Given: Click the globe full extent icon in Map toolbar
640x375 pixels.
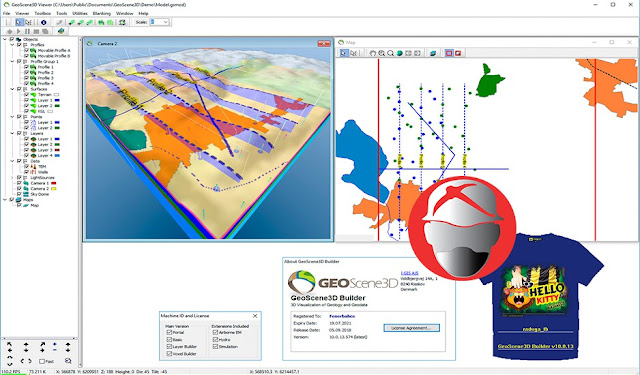Looking at the screenshot, I should click(400, 53).
